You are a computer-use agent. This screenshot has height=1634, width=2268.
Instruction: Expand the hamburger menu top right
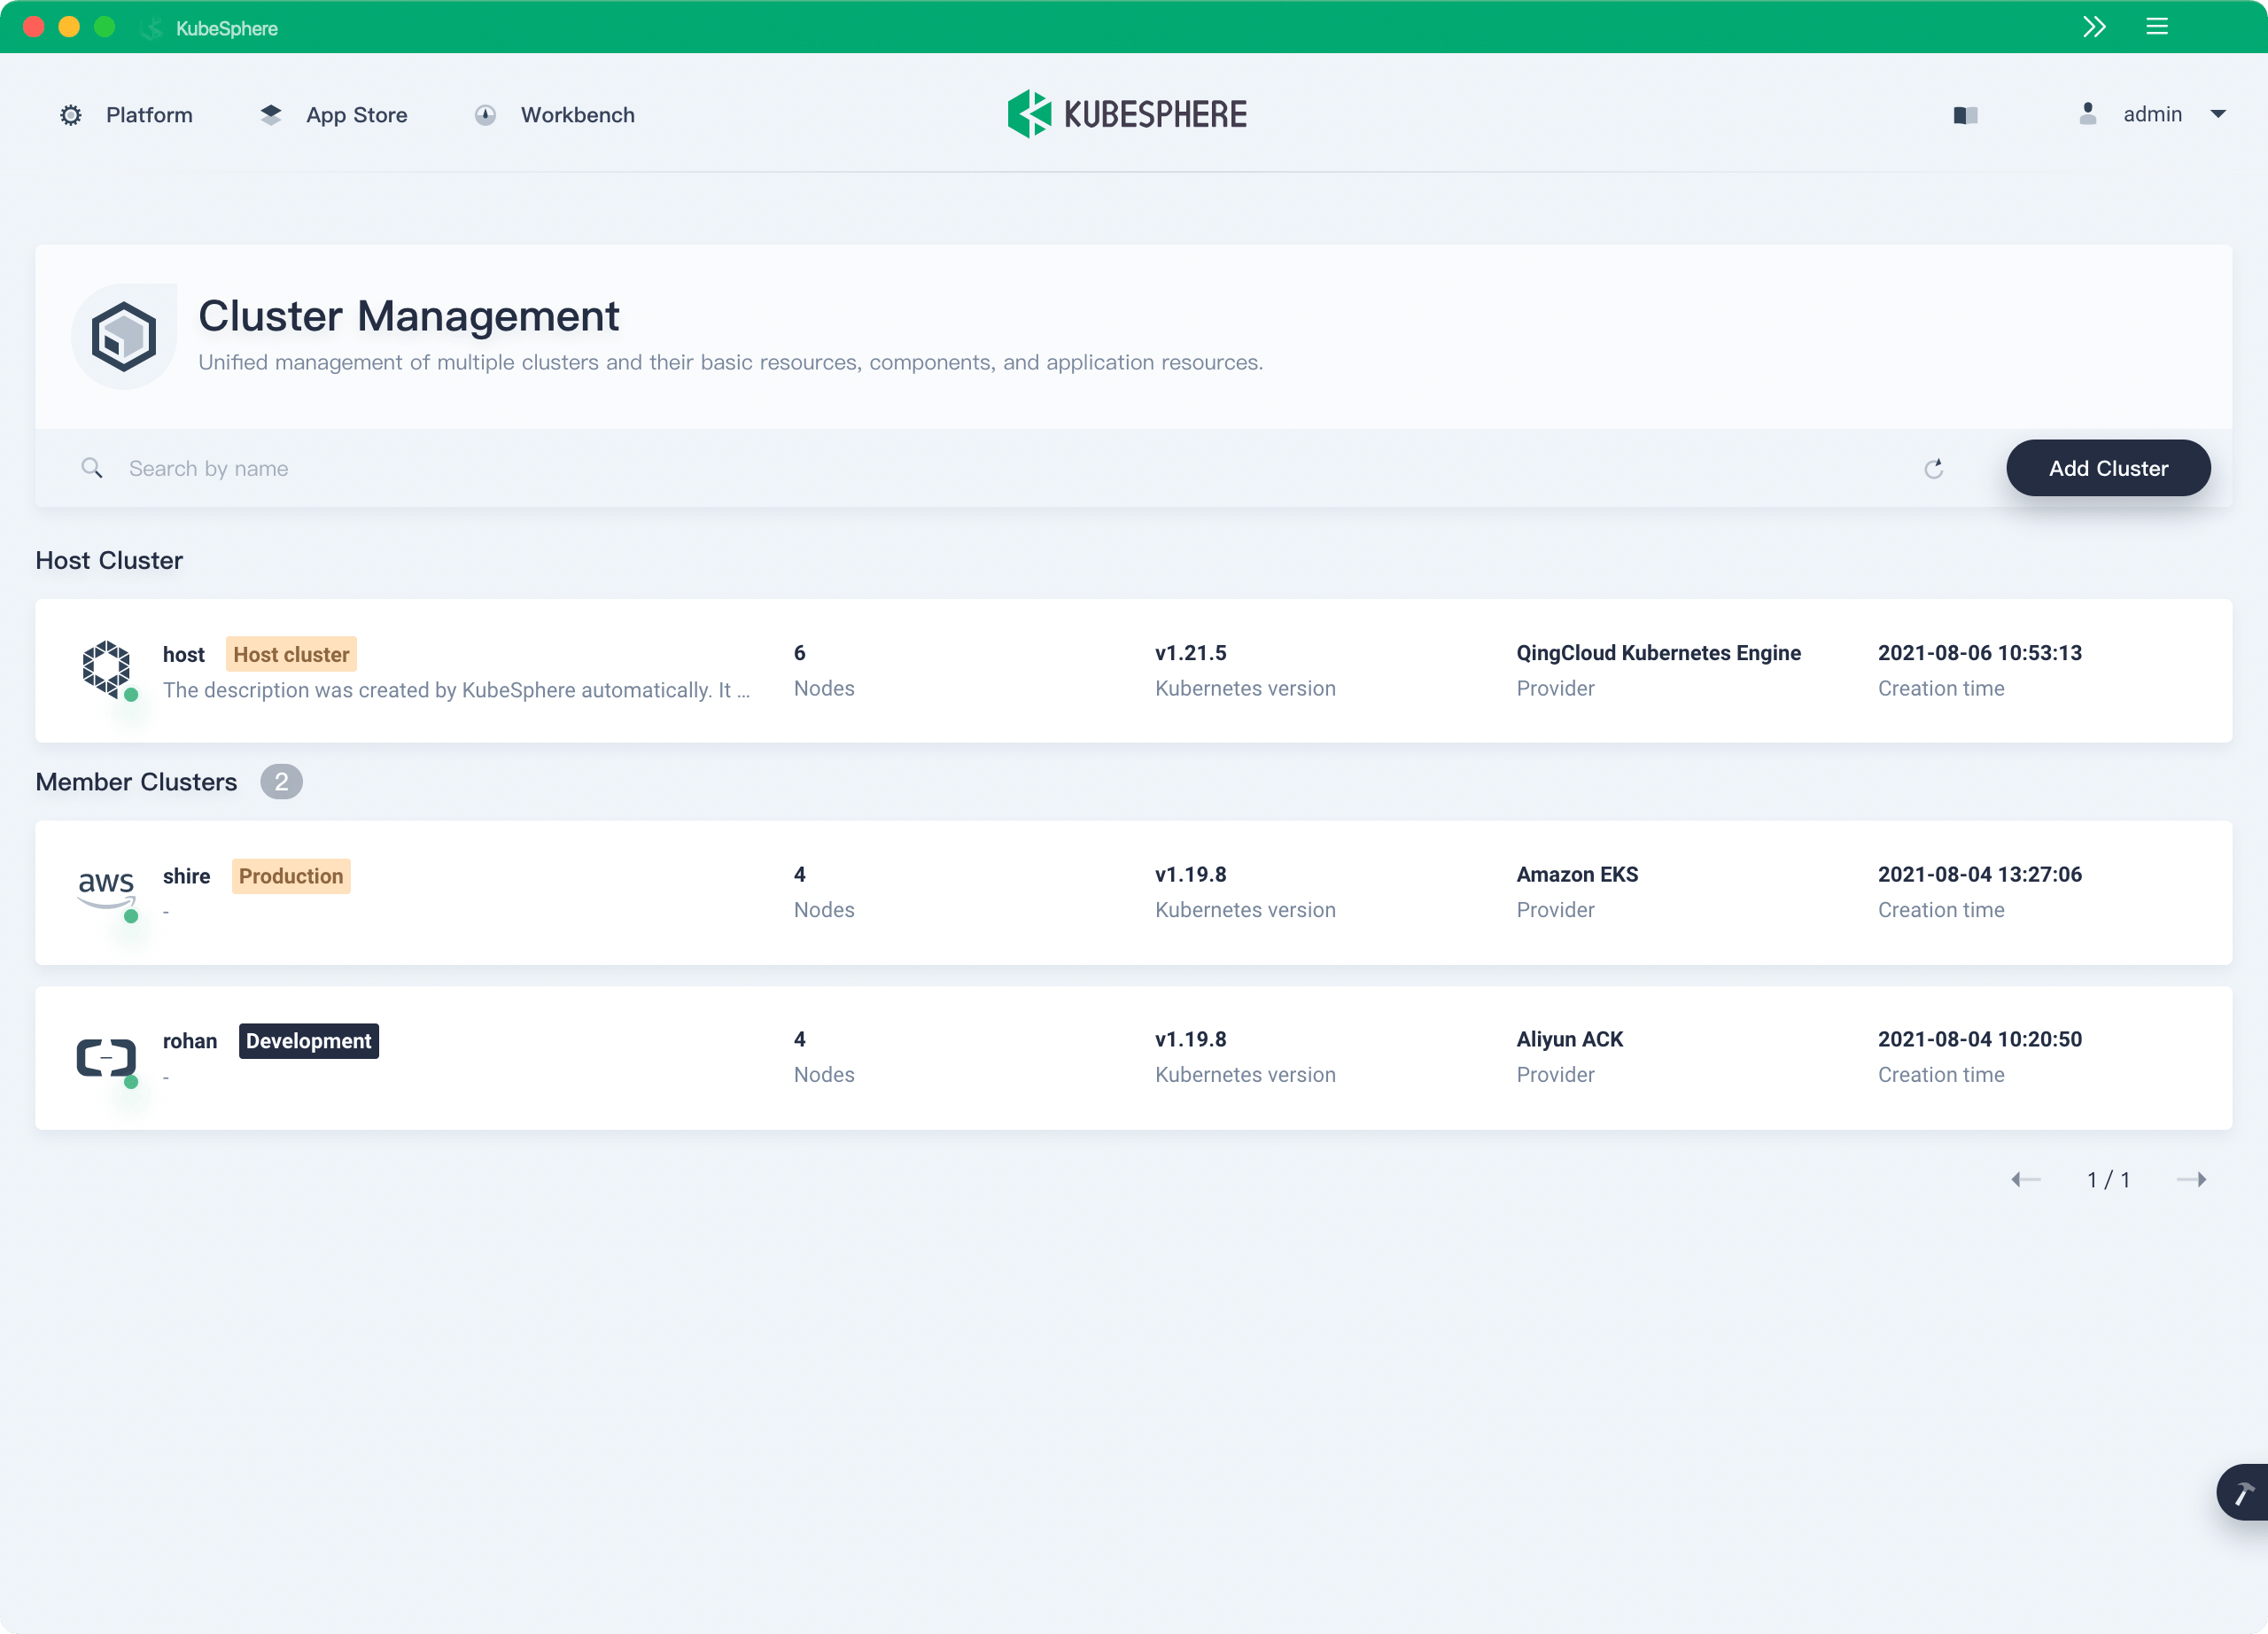click(x=2157, y=27)
